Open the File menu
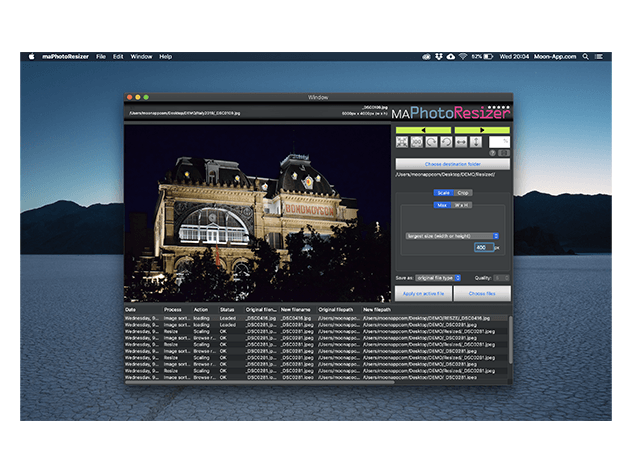 [101, 56]
